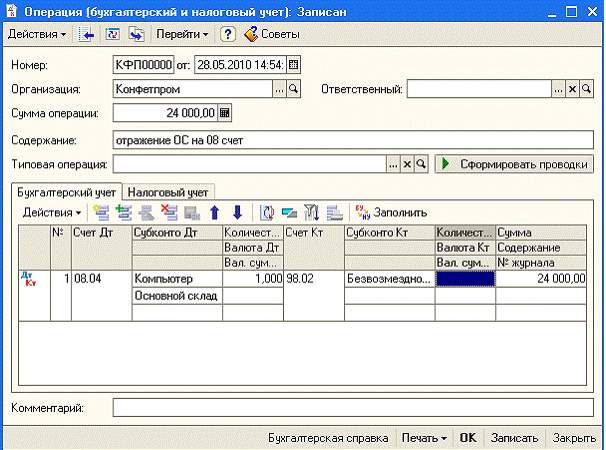Open the Перейти dropdown menu

(x=182, y=34)
